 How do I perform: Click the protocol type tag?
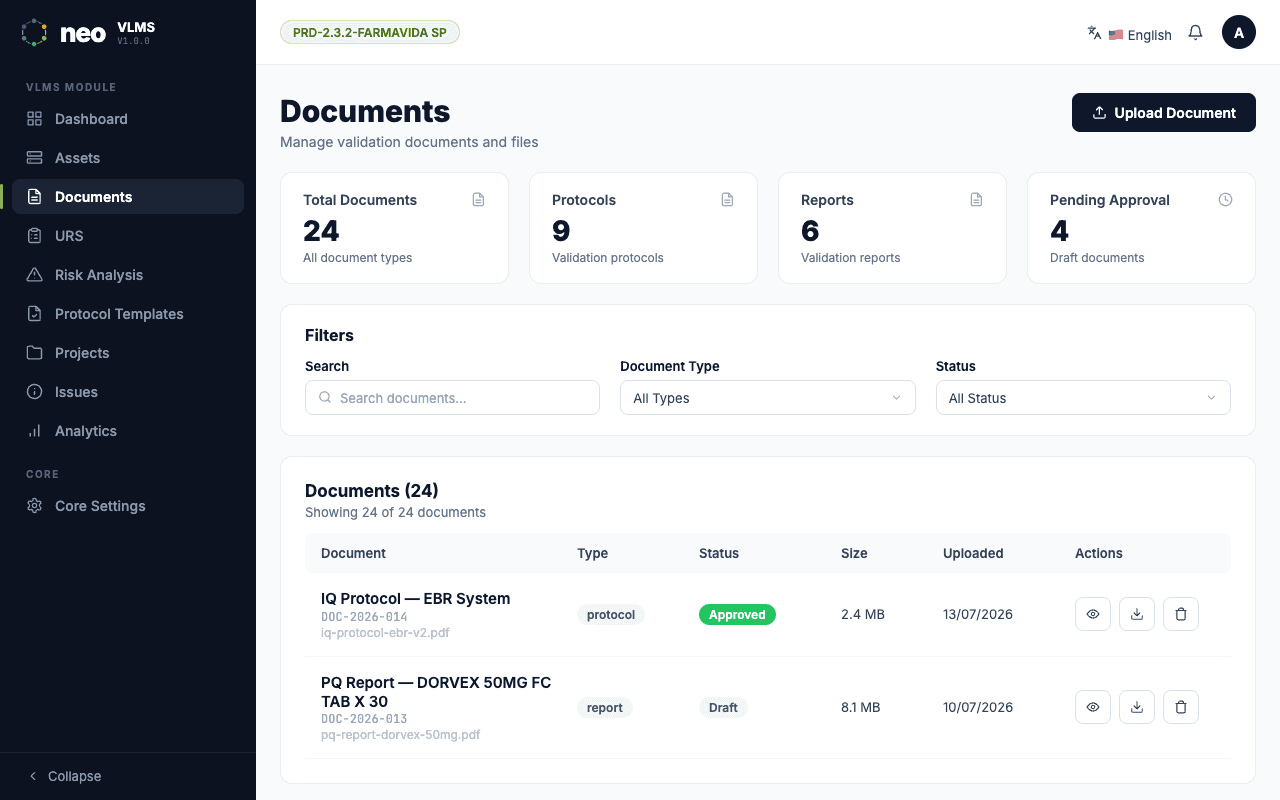[x=611, y=615]
